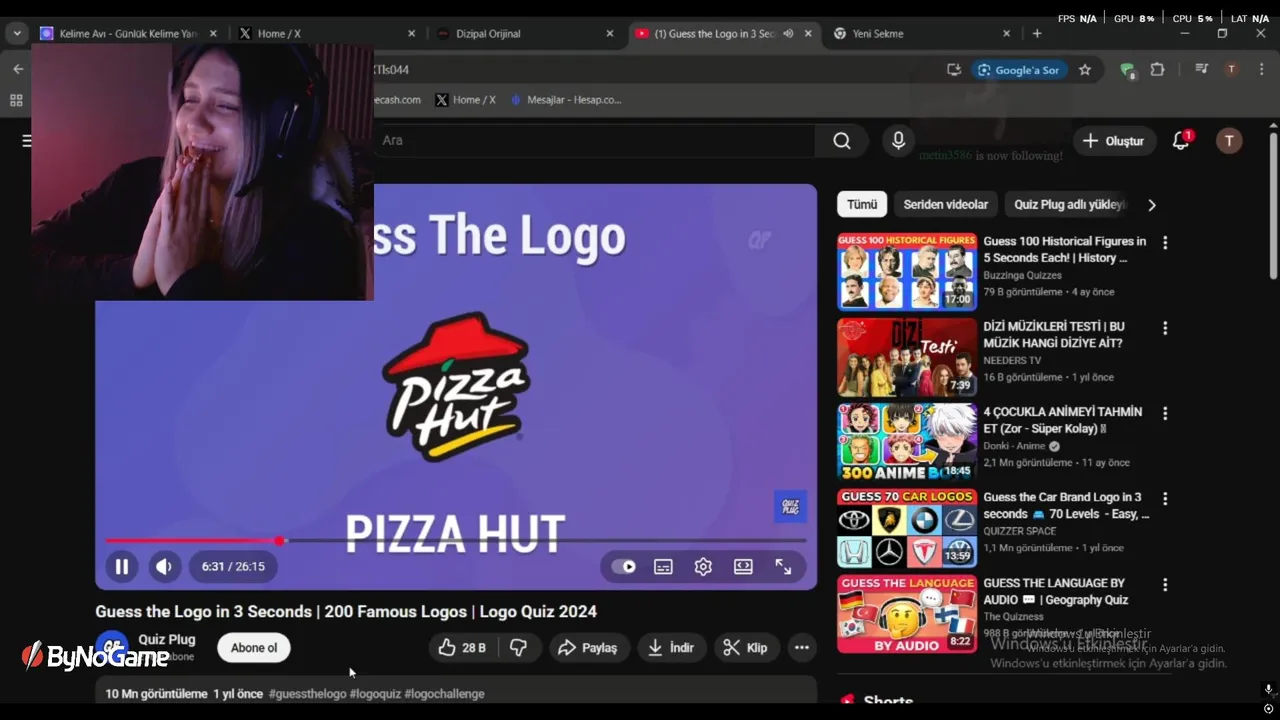
Task: Click into the Ara search field
Action: pyautogui.click(x=594, y=141)
